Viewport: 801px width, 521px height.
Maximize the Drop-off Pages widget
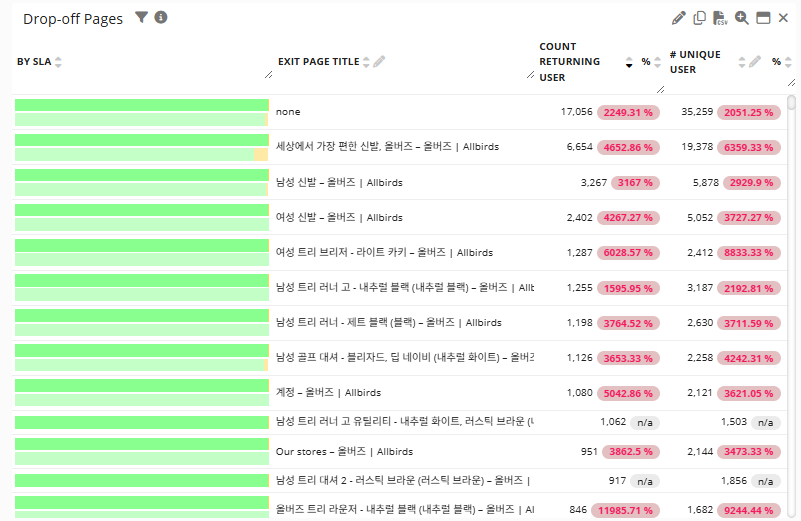pos(762,18)
